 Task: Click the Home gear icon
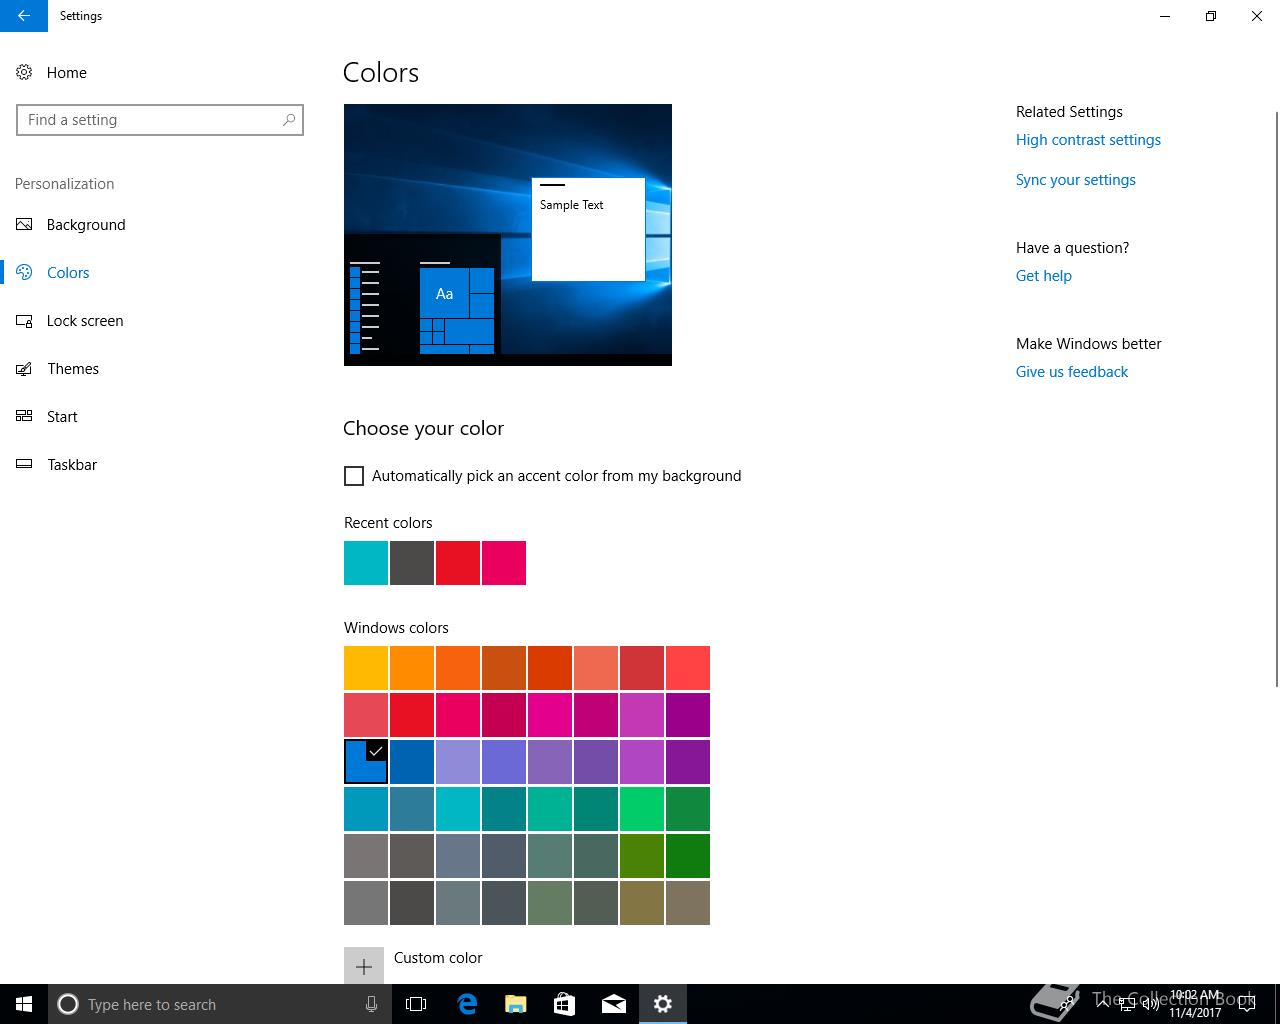click(x=24, y=72)
